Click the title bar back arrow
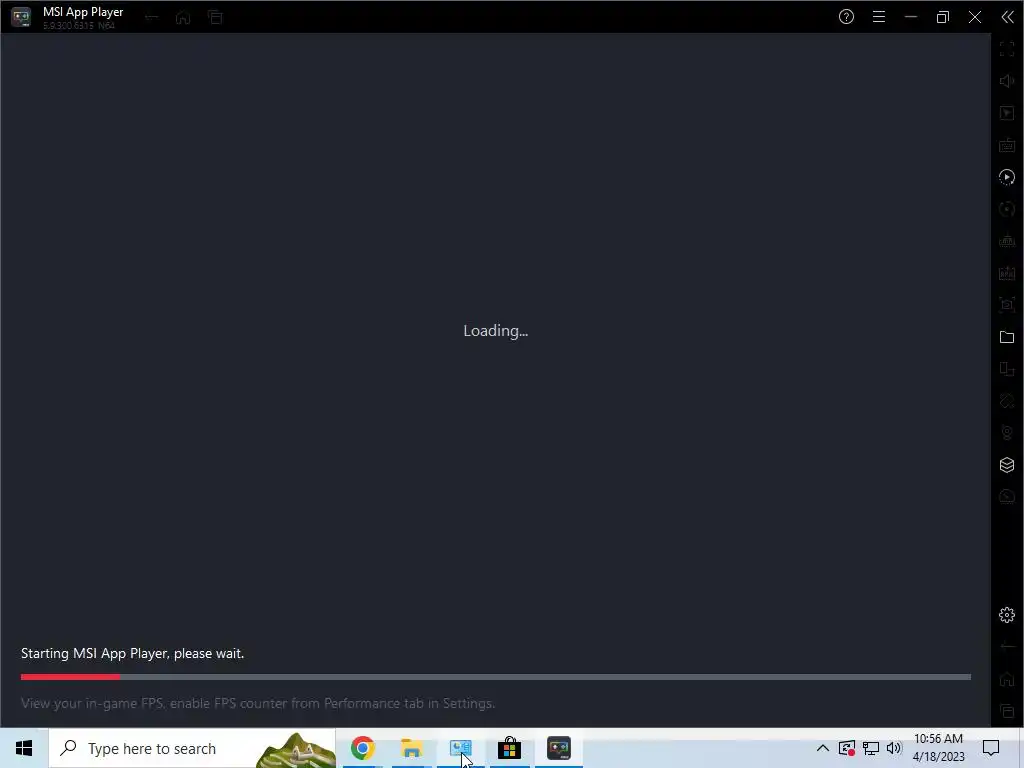 151,18
